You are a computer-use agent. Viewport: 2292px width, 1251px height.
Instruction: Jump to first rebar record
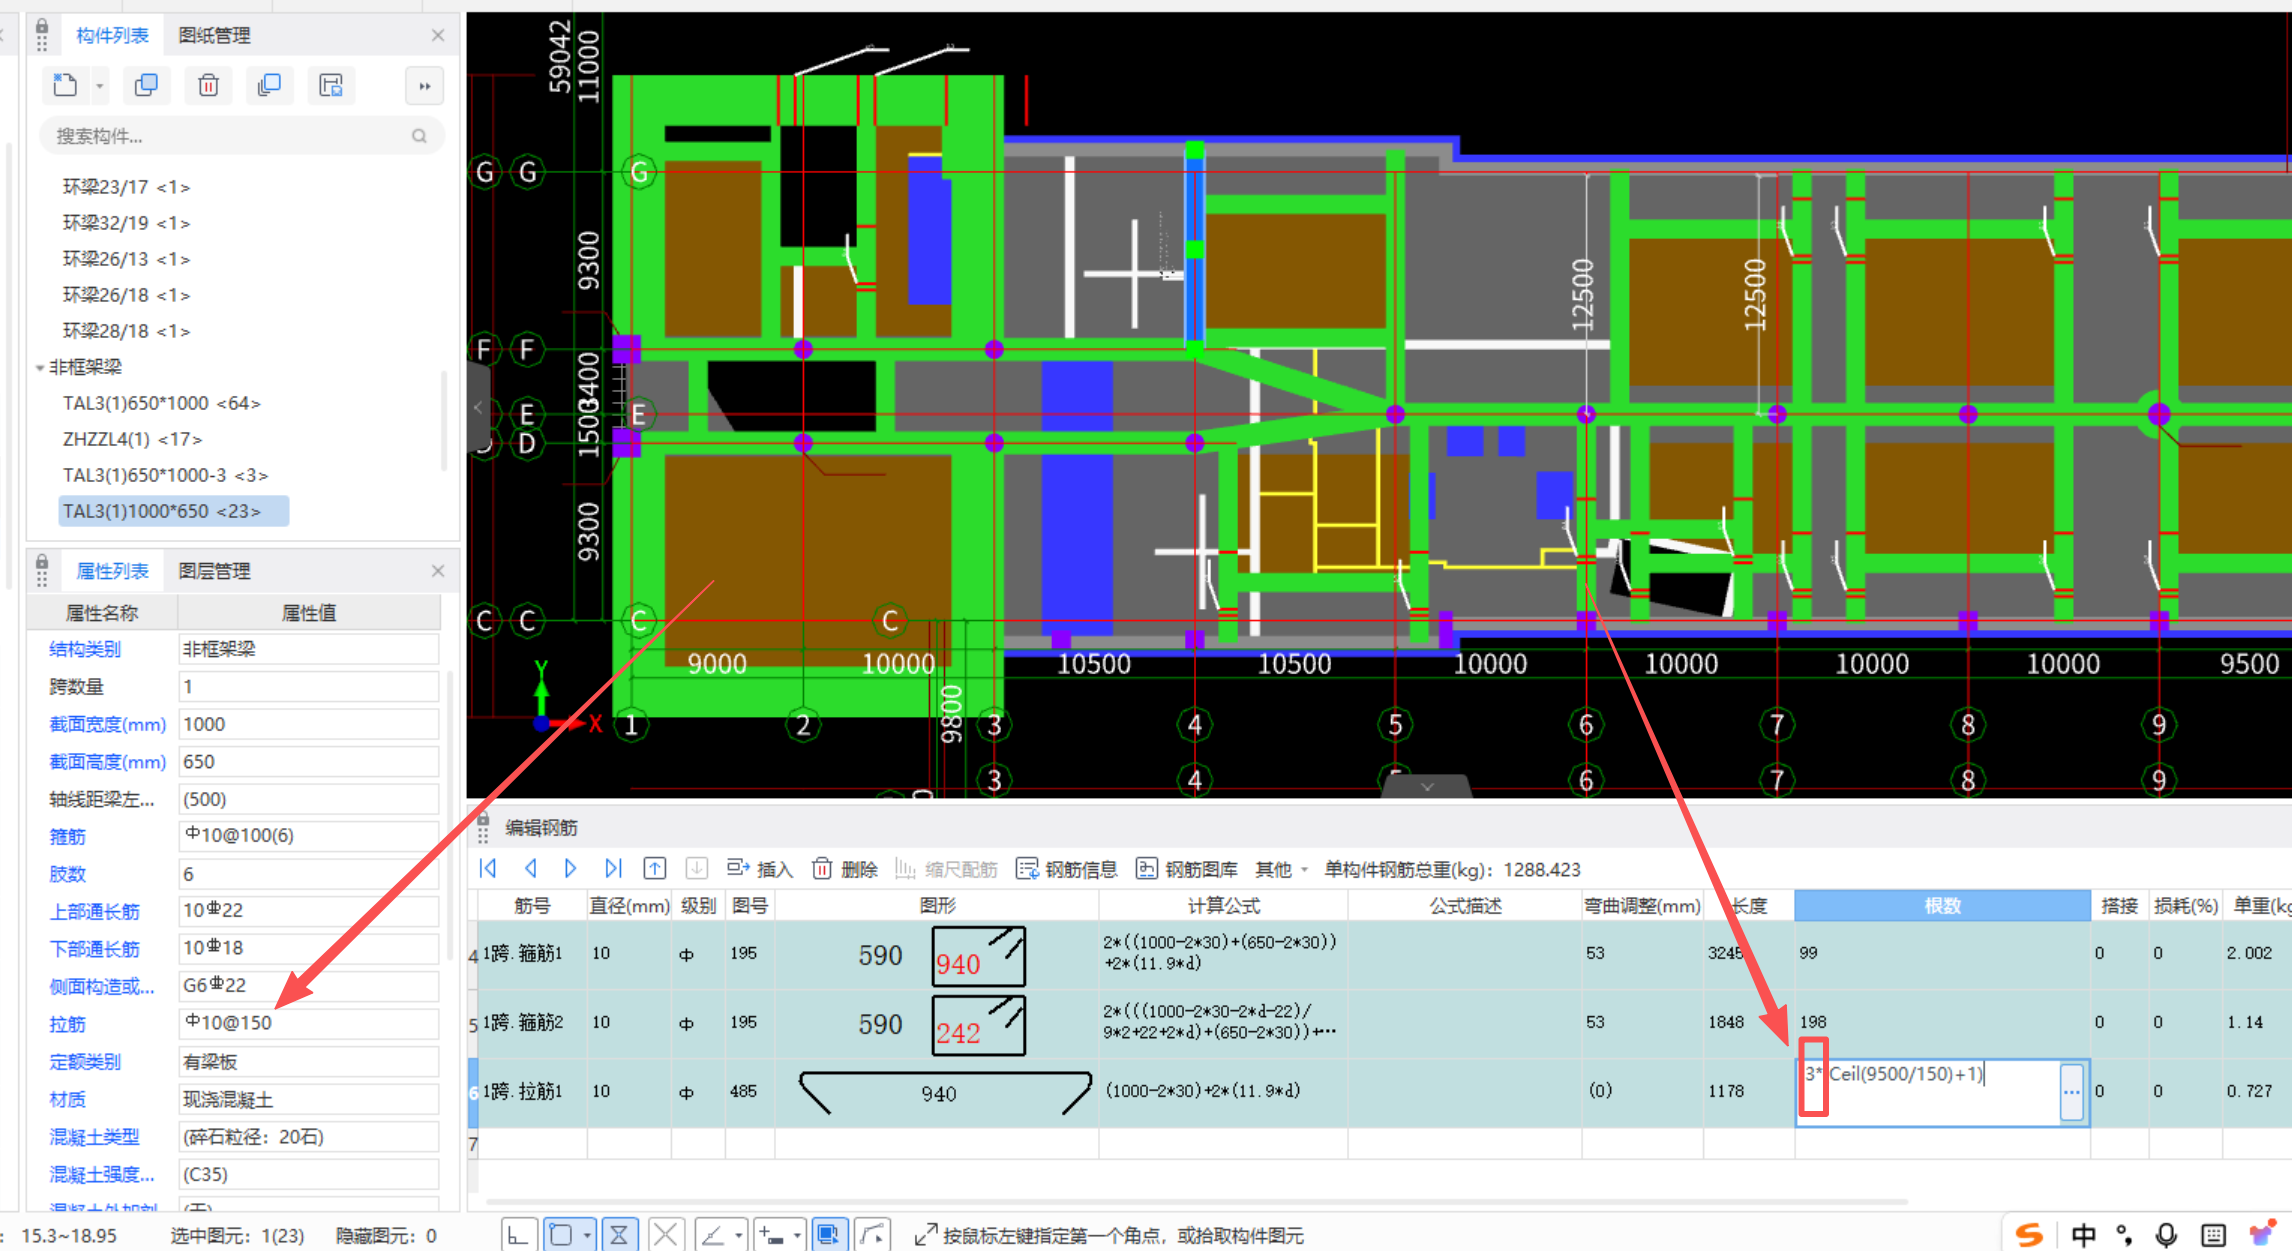[488, 869]
